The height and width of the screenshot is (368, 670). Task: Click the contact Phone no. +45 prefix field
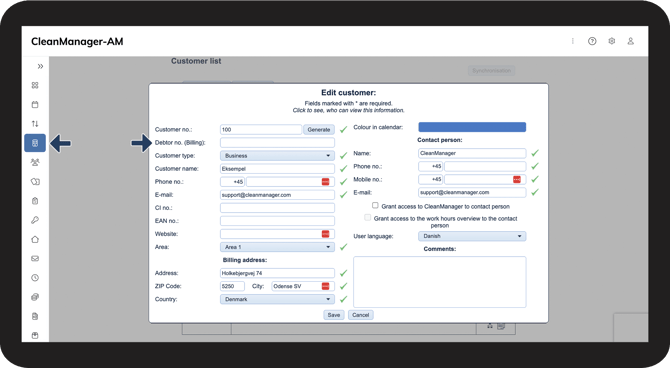(430, 166)
